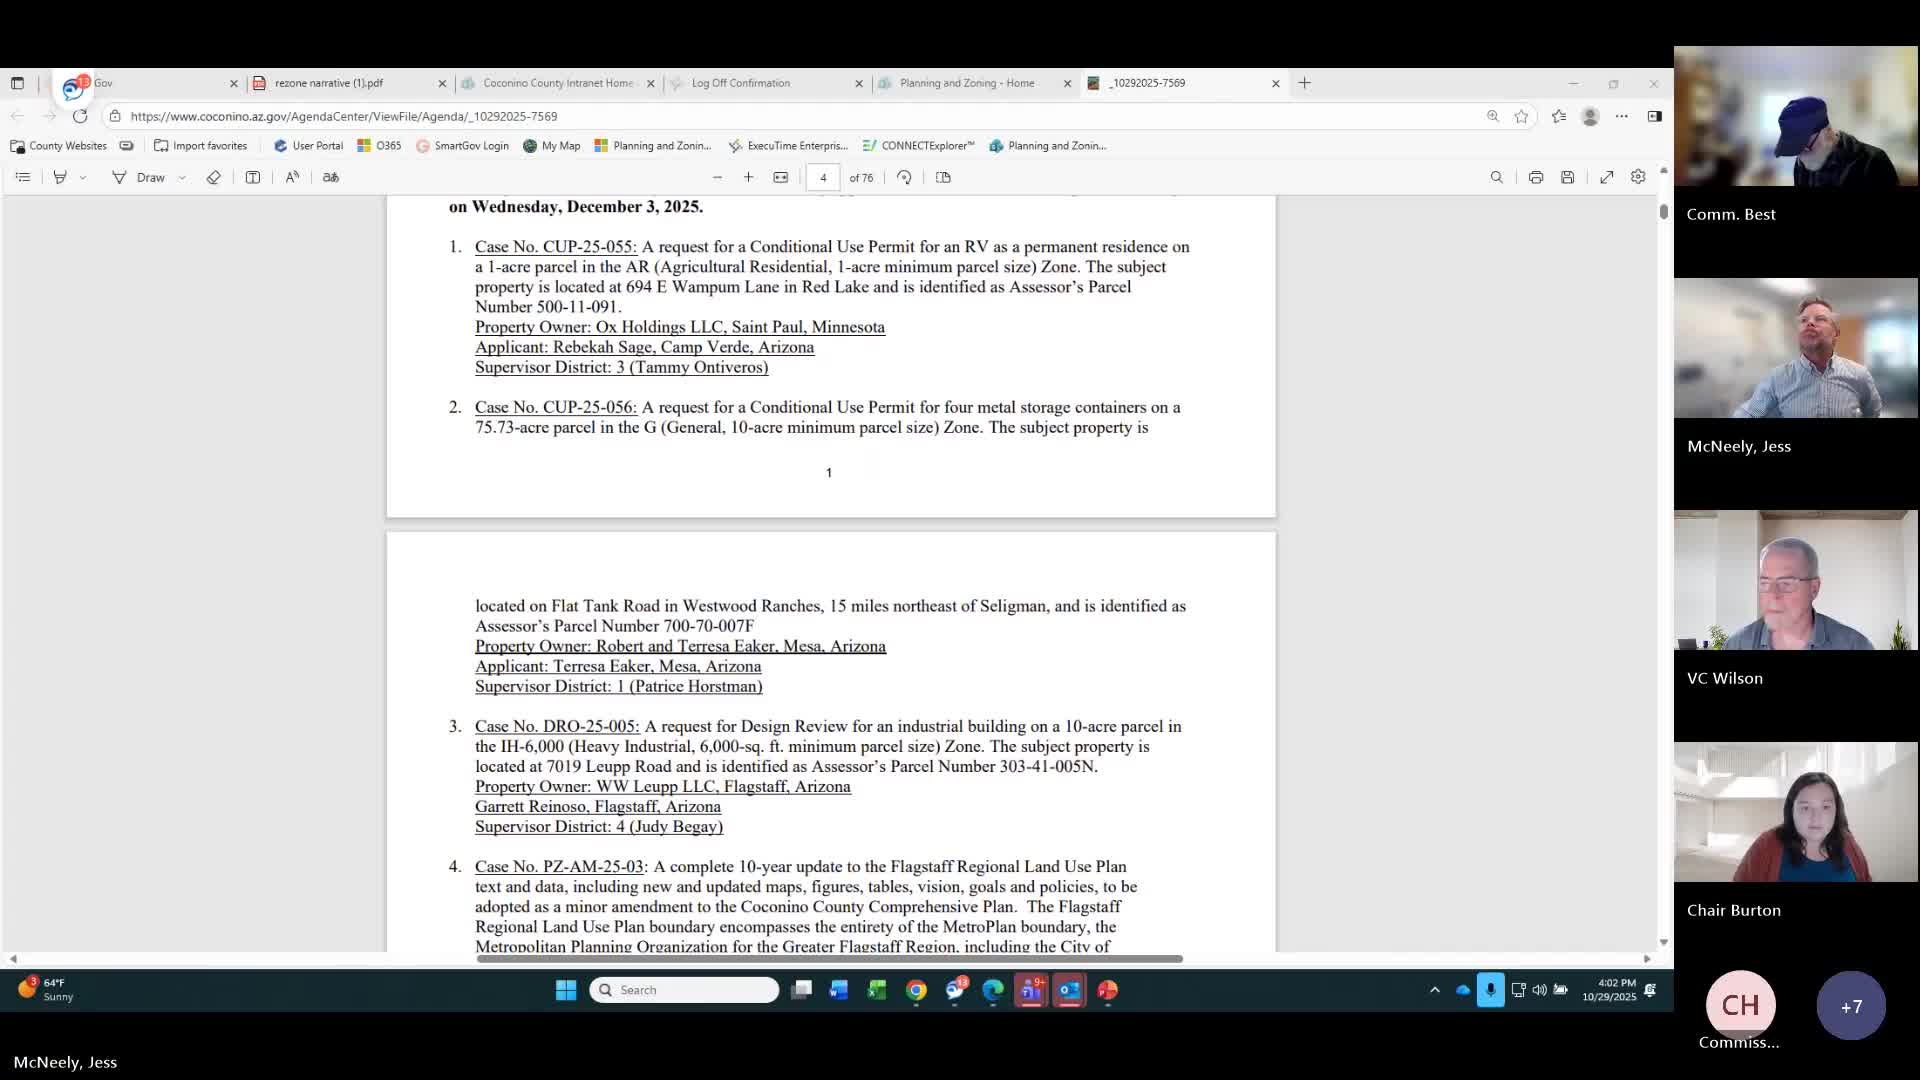Print the agenda document

(1536, 177)
